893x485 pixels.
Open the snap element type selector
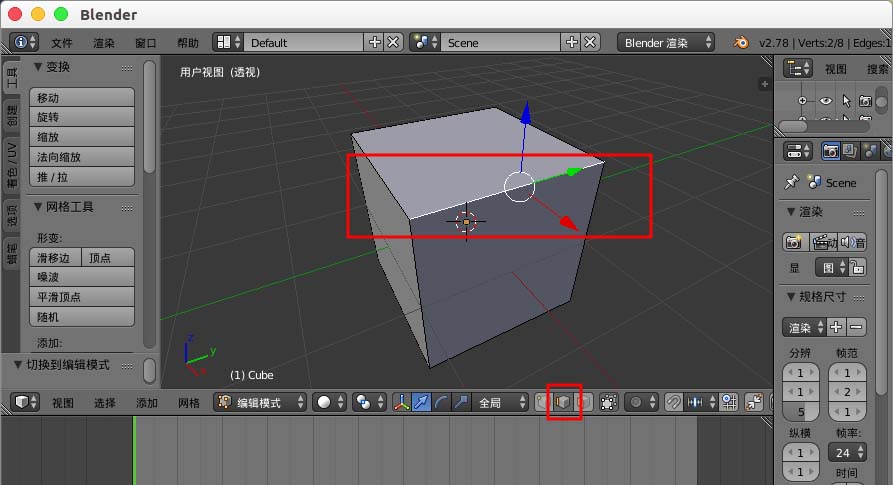pyautogui.click(x=701, y=402)
